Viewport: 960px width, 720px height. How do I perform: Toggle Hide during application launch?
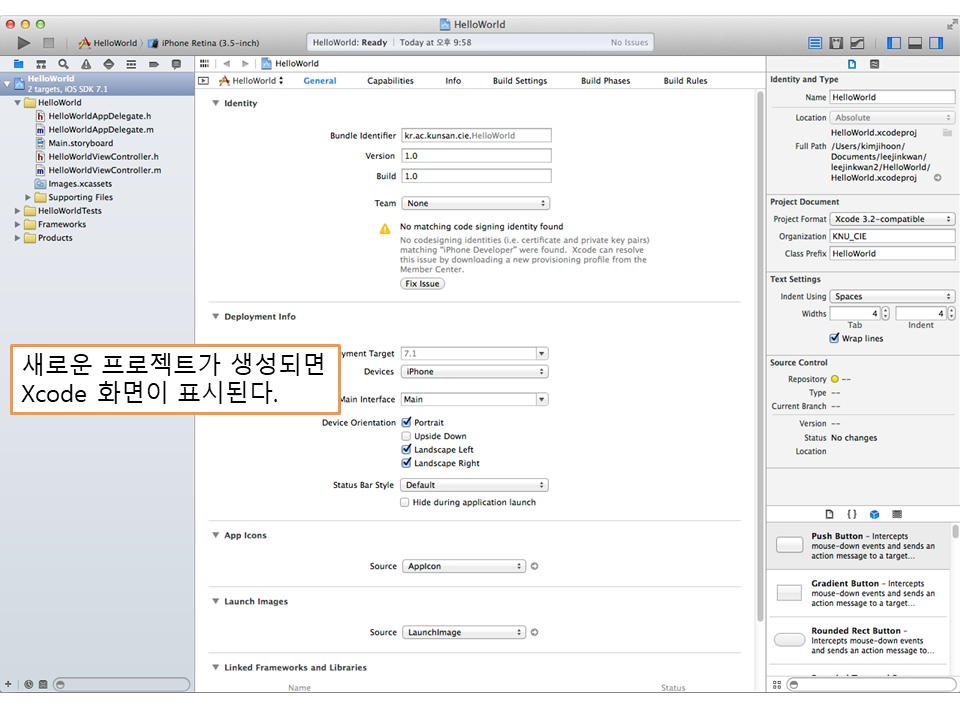coord(405,503)
